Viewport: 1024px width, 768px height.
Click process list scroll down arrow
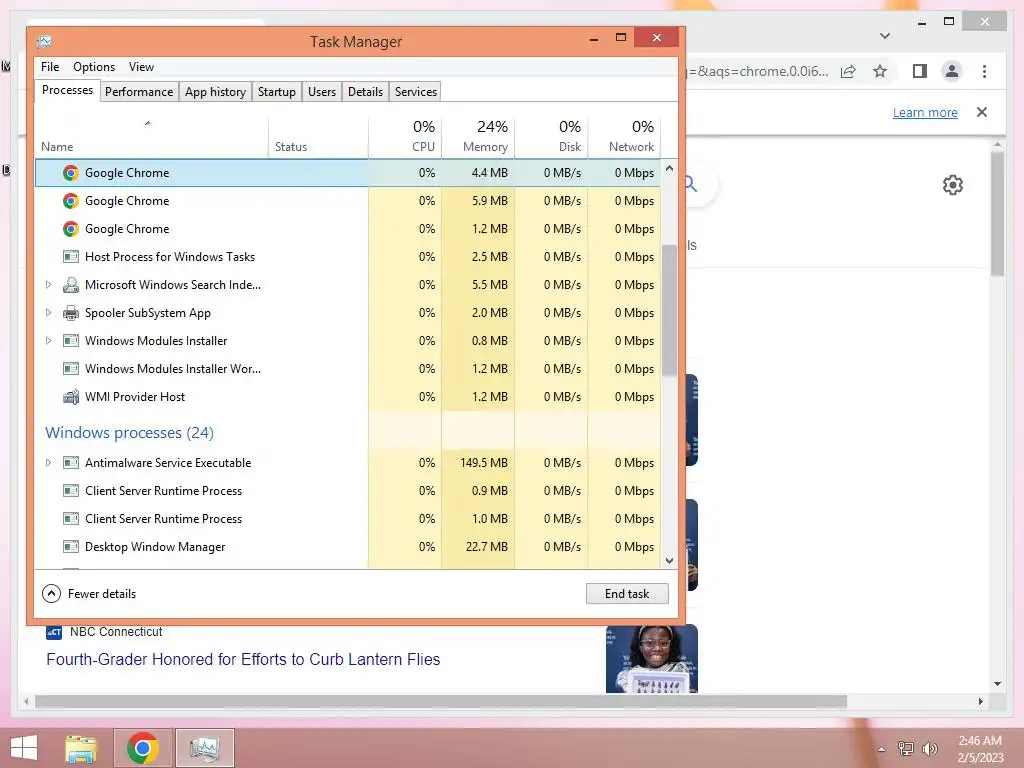(x=669, y=561)
